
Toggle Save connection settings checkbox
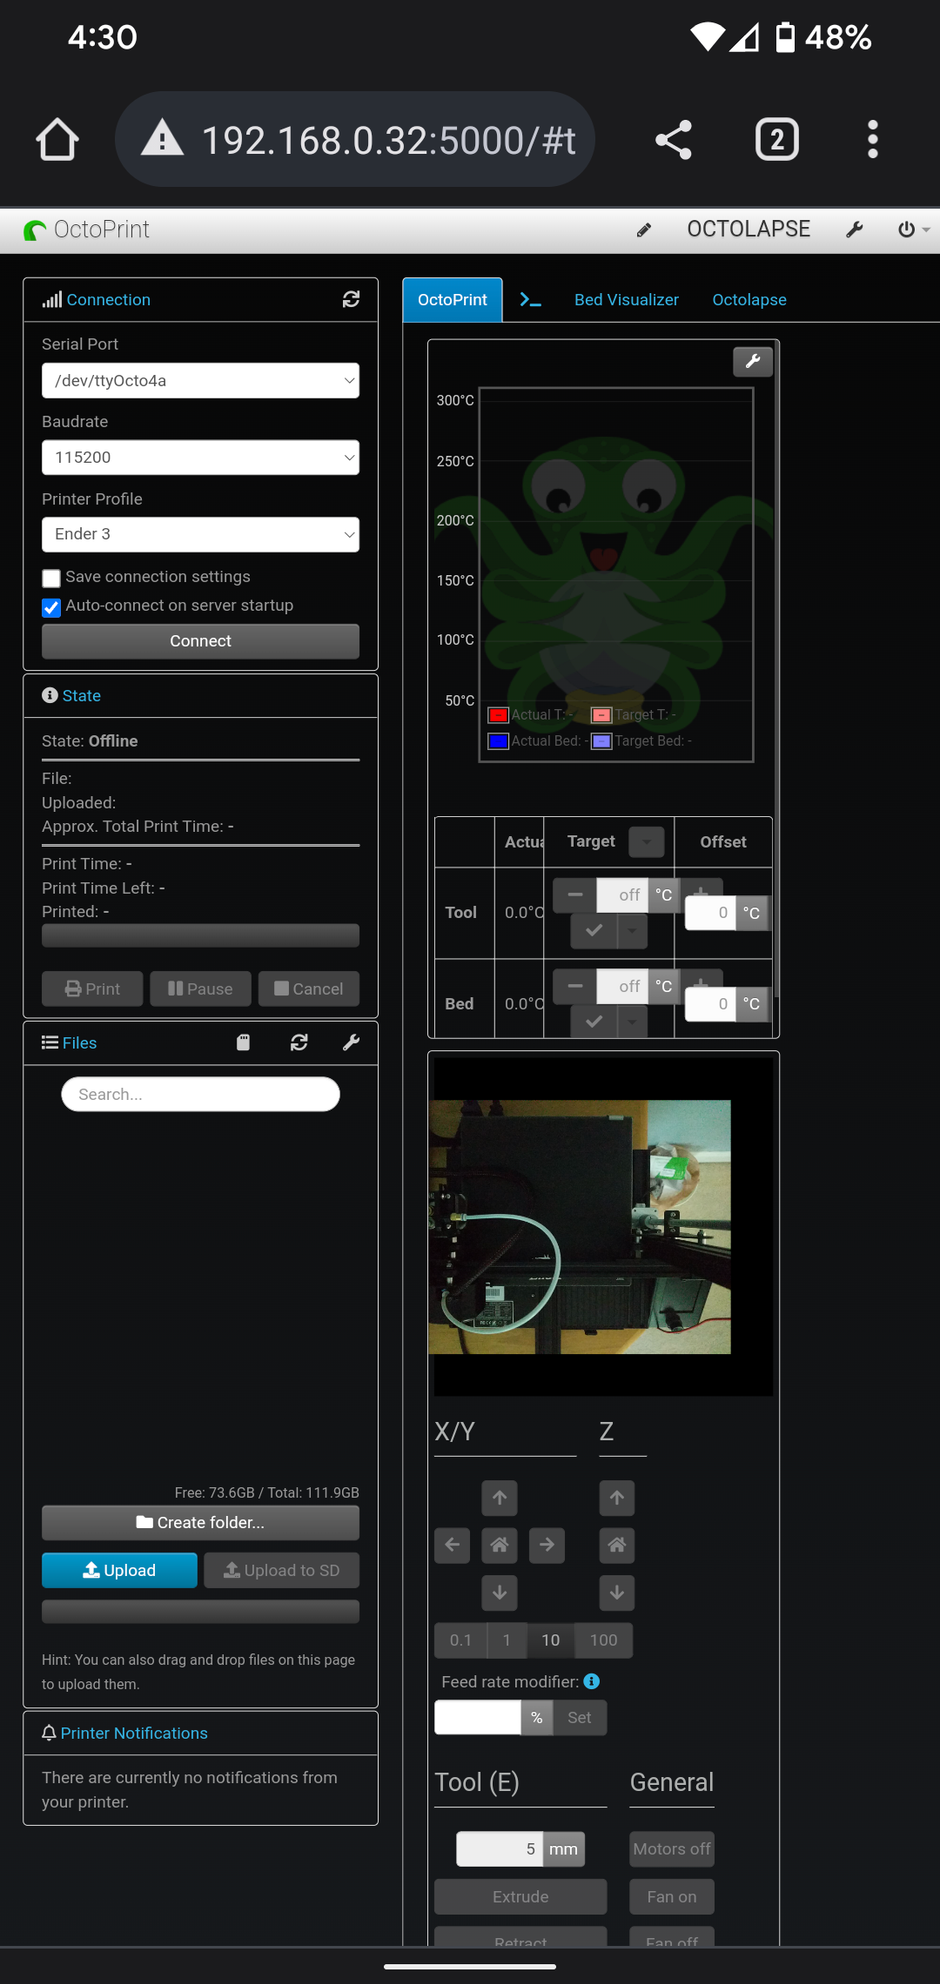point(51,578)
